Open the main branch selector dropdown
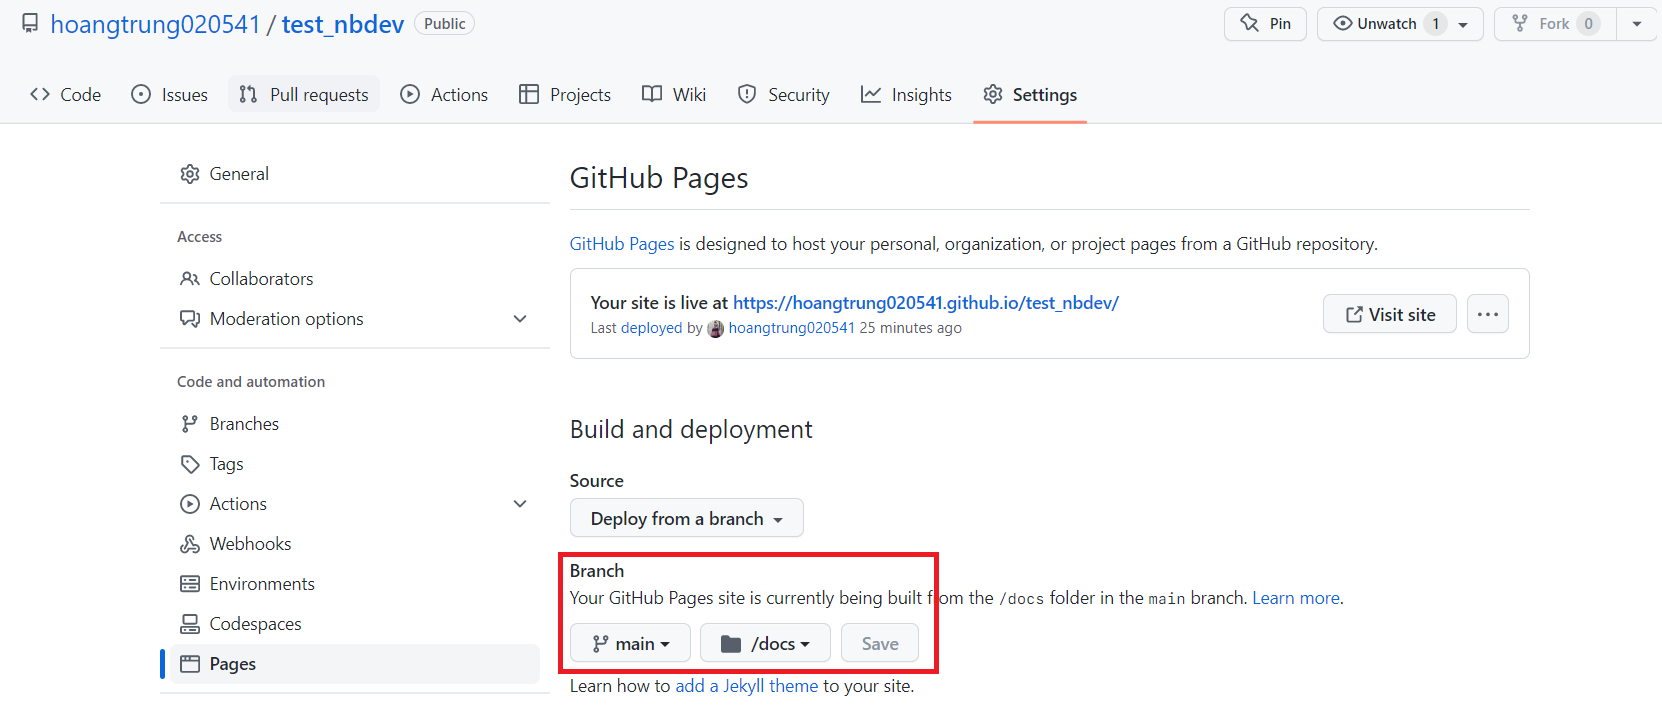This screenshot has height=711, width=1662. [x=631, y=643]
